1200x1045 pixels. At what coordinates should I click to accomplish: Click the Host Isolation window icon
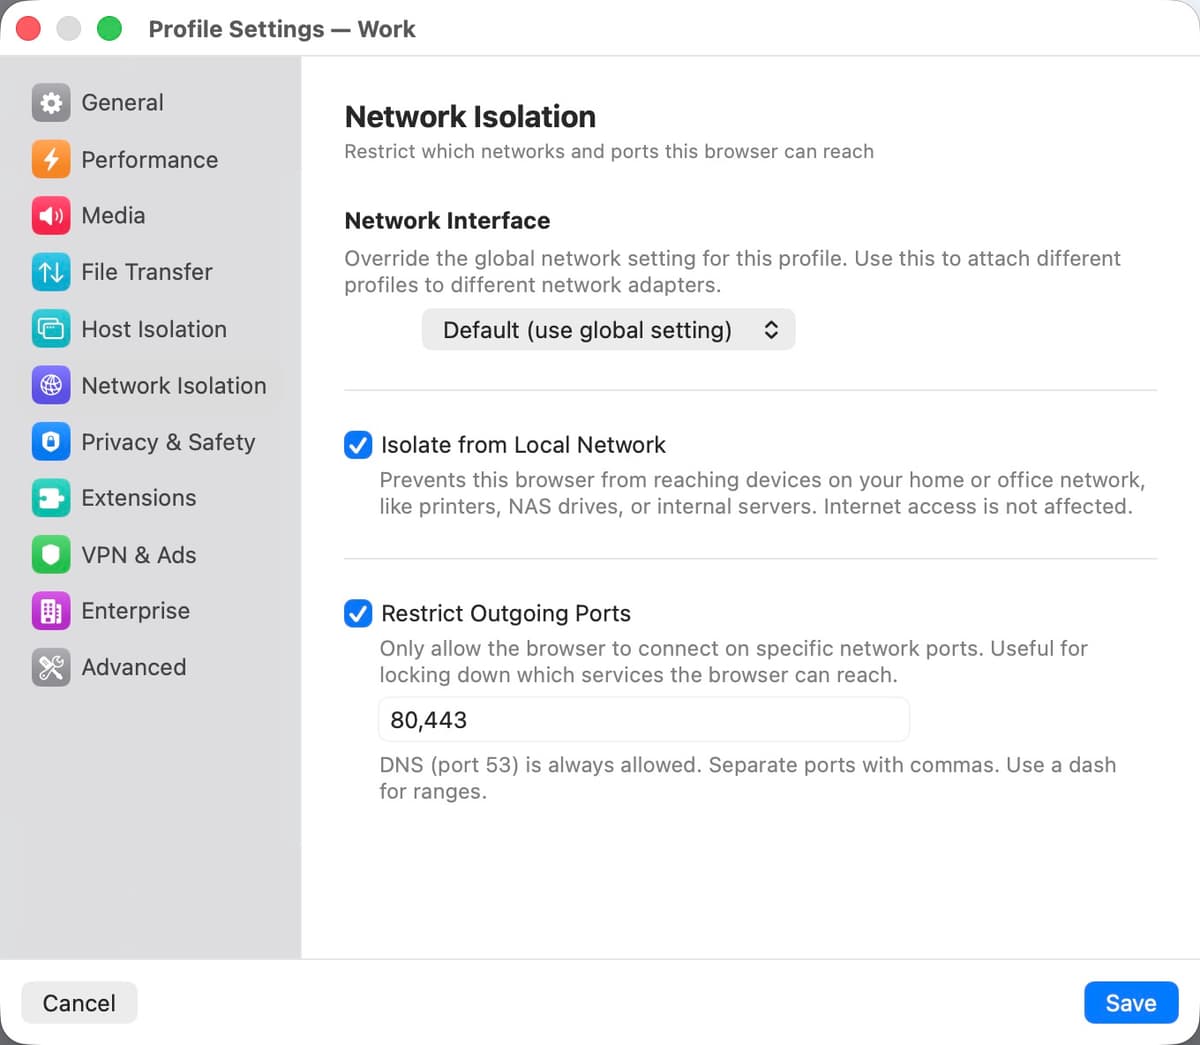[51, 329]
